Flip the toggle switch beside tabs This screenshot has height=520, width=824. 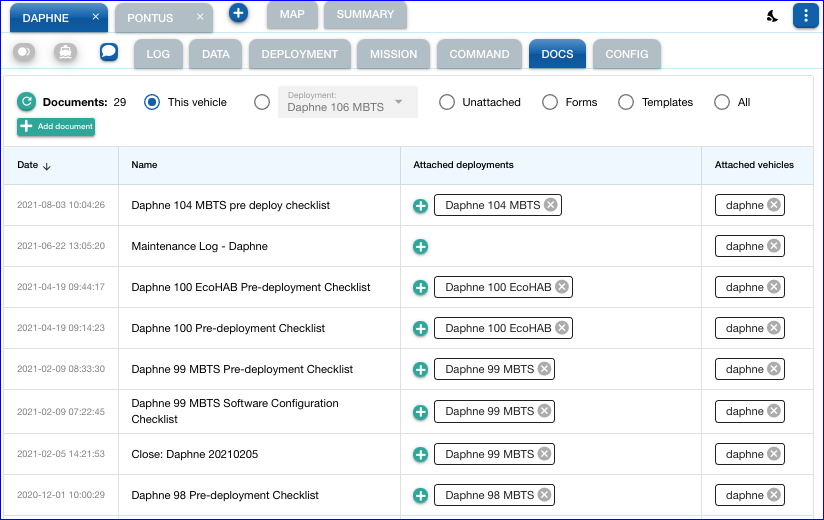(x=25, y=53)
